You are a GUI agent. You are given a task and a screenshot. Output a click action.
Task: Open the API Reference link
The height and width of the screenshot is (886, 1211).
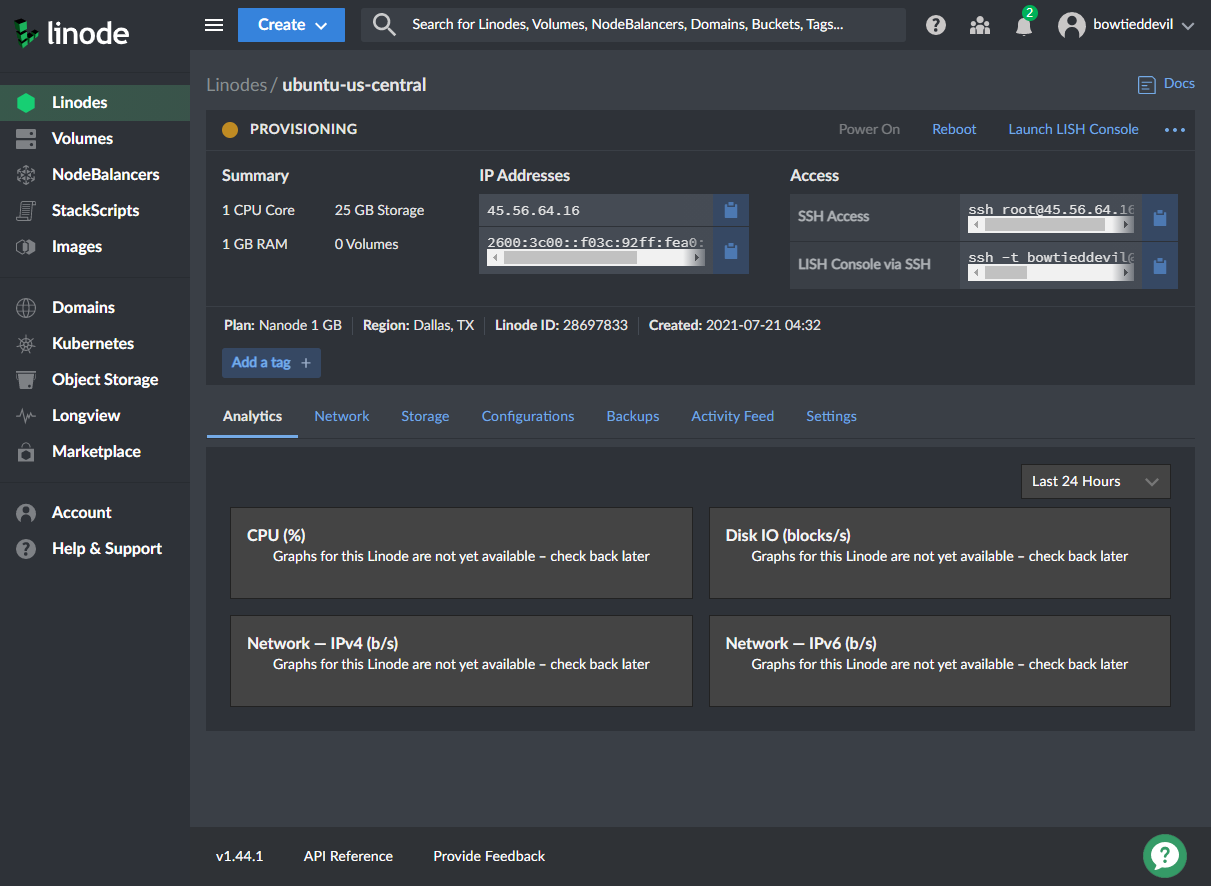[x=348, y=856]
